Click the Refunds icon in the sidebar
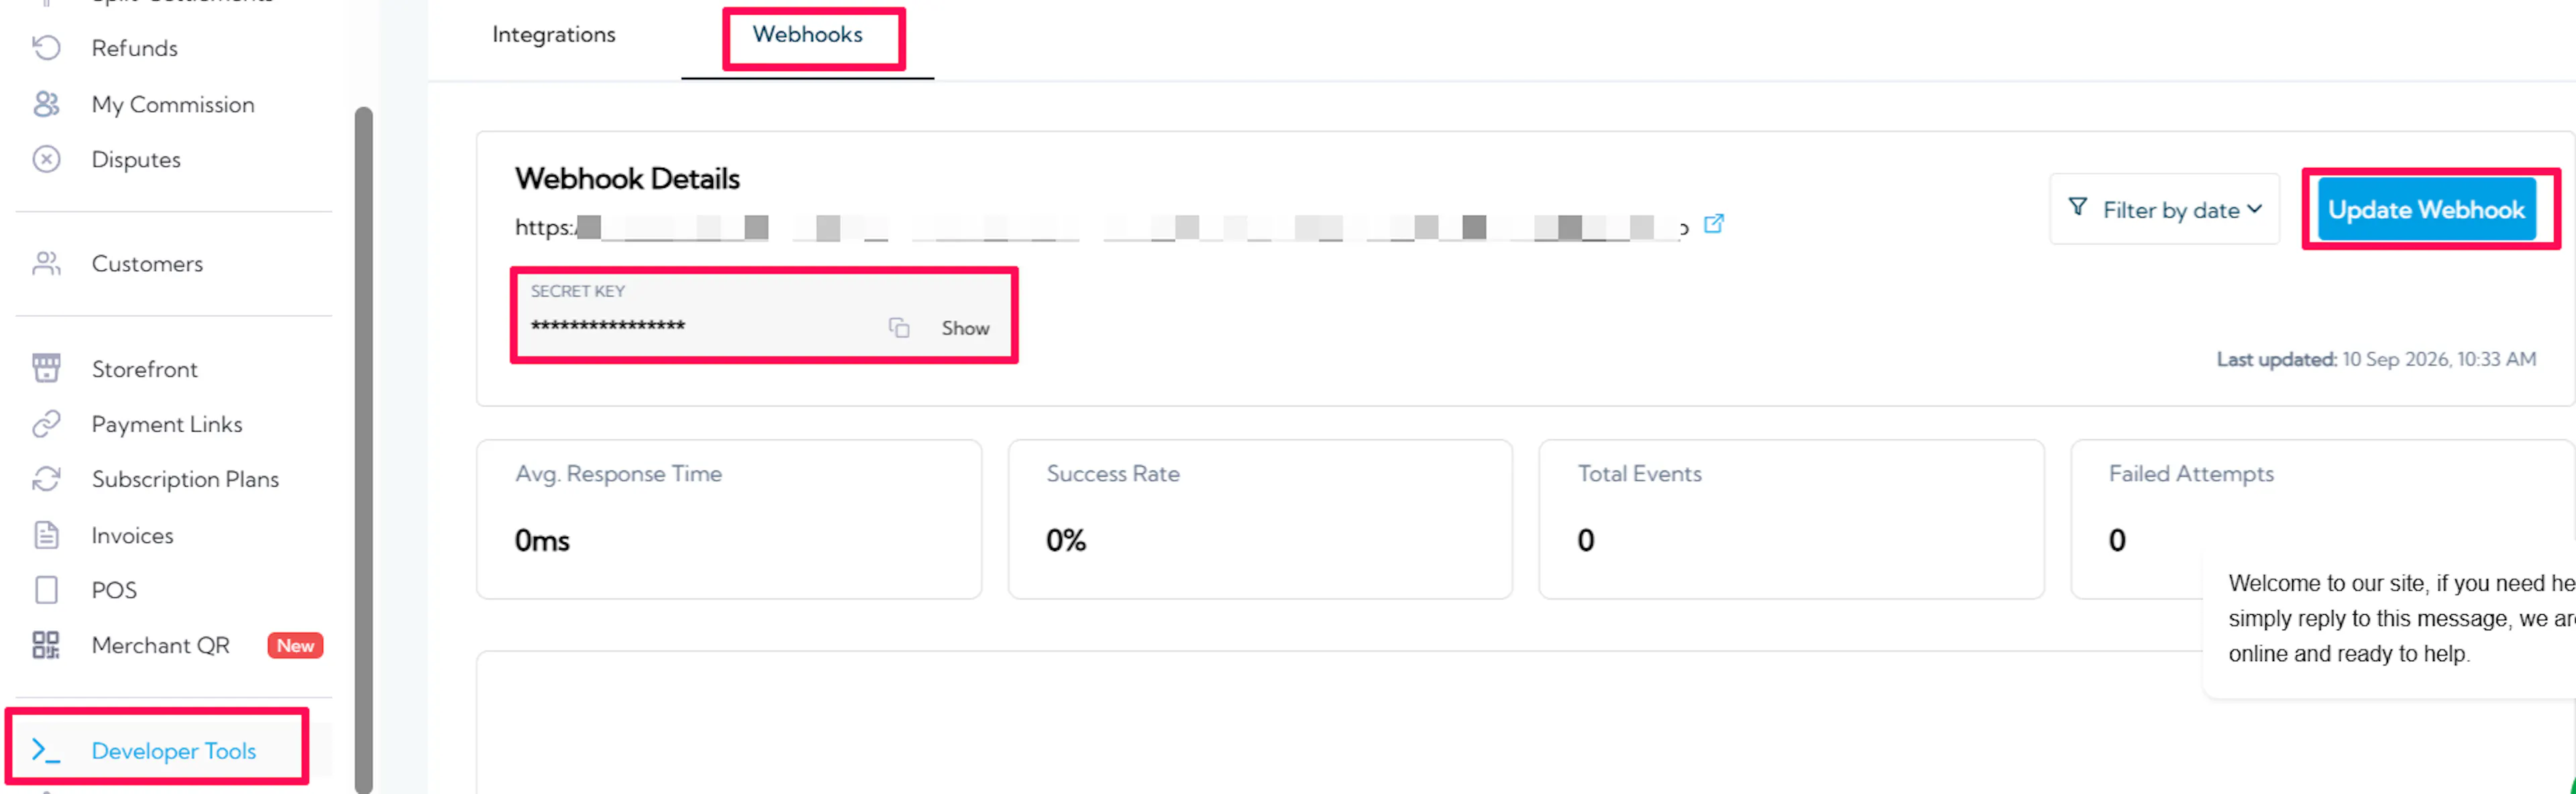 tap(46, 47)
